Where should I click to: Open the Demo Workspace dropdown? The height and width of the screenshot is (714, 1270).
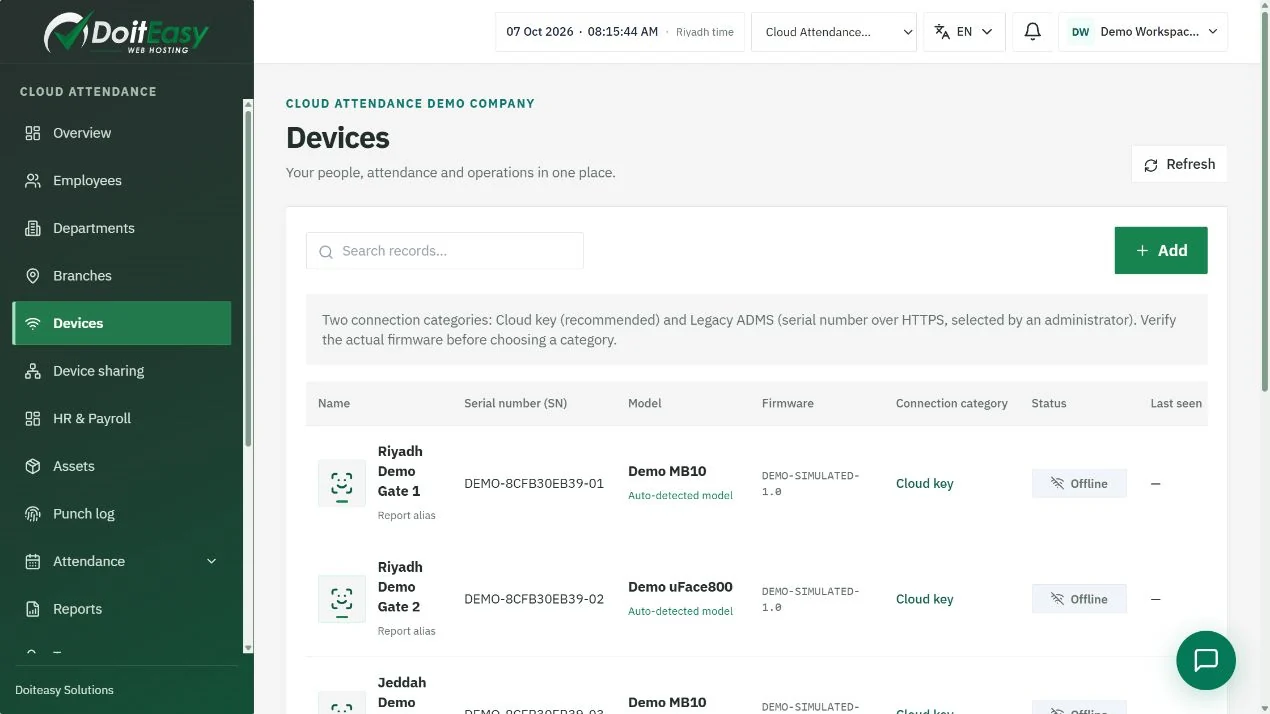coord(1143,32)
